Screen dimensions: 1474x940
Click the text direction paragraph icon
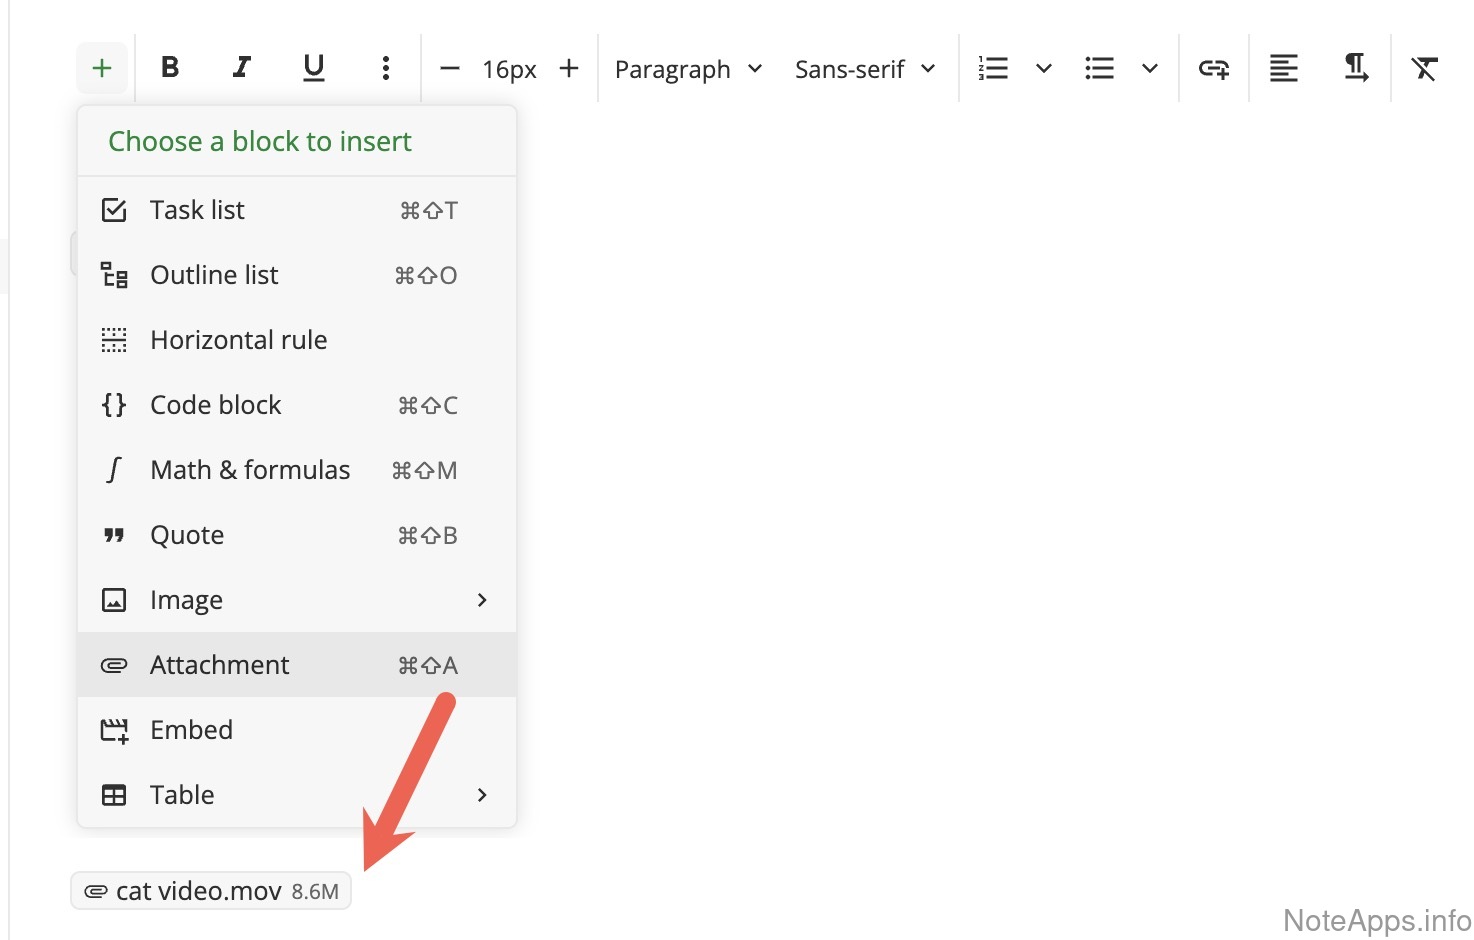point(1355,68)
